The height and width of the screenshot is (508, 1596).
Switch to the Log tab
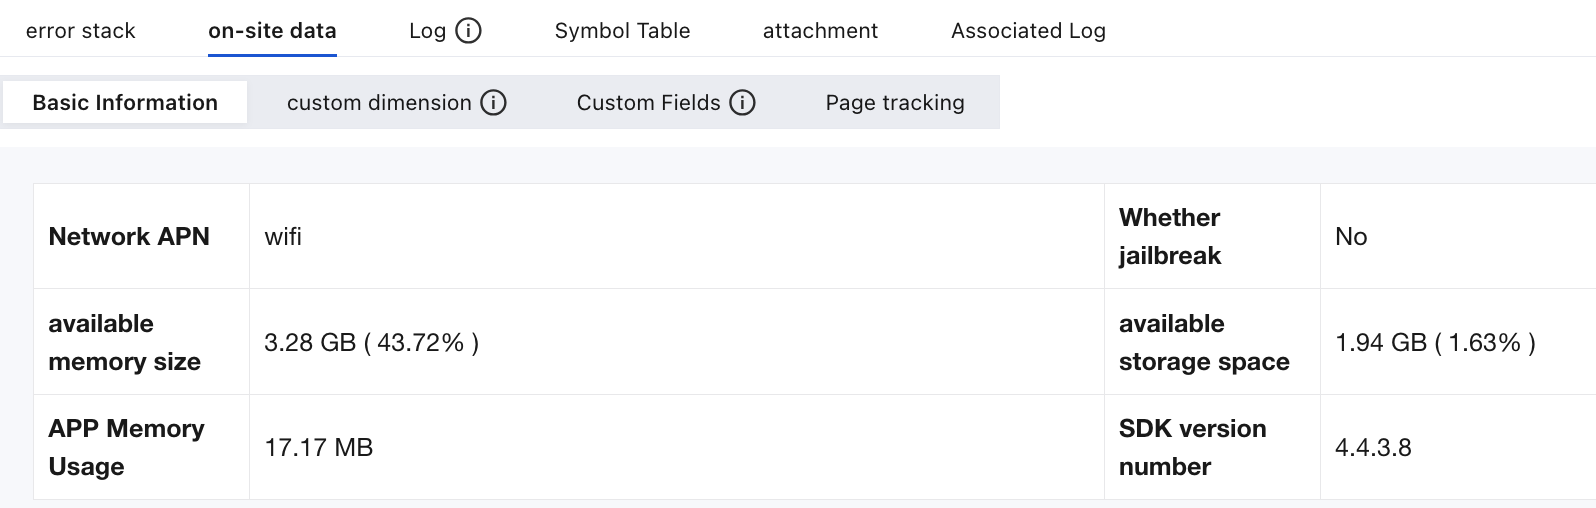427,31
